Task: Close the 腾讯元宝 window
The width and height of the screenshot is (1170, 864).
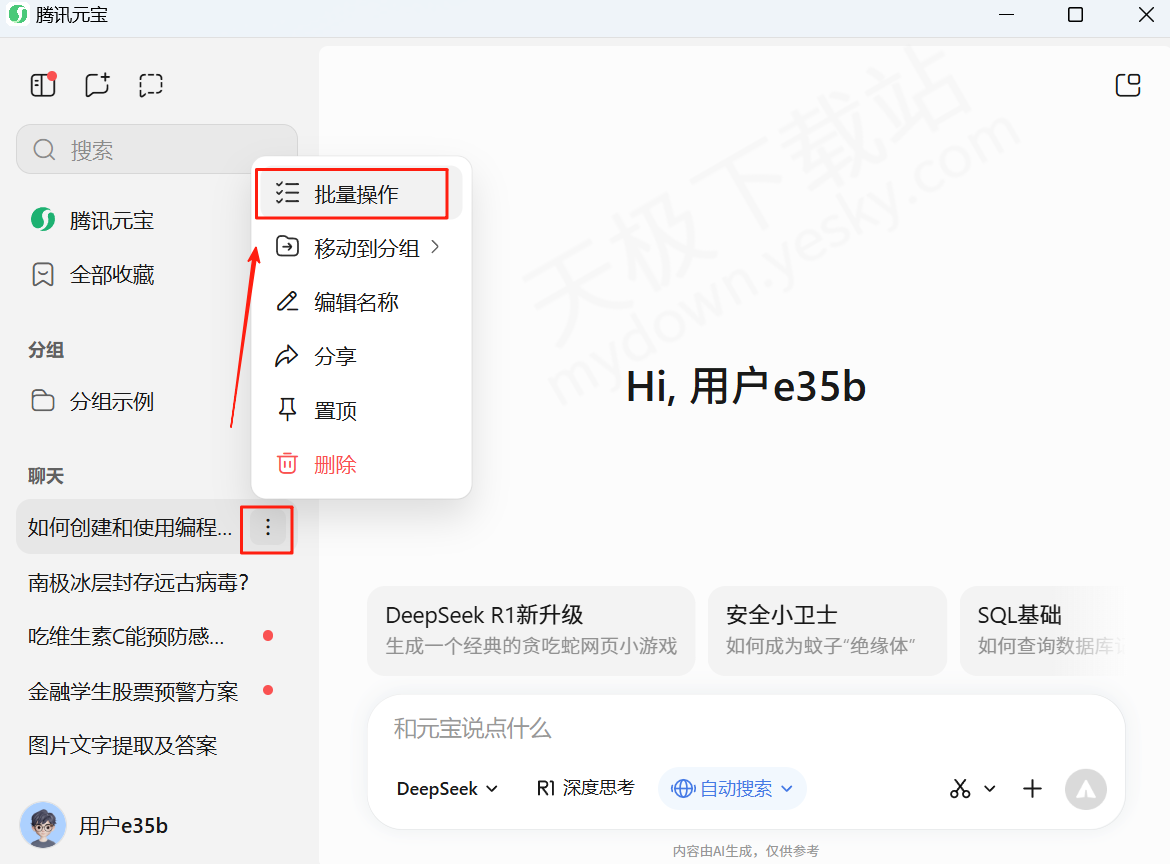Action: coord(1147,15)
